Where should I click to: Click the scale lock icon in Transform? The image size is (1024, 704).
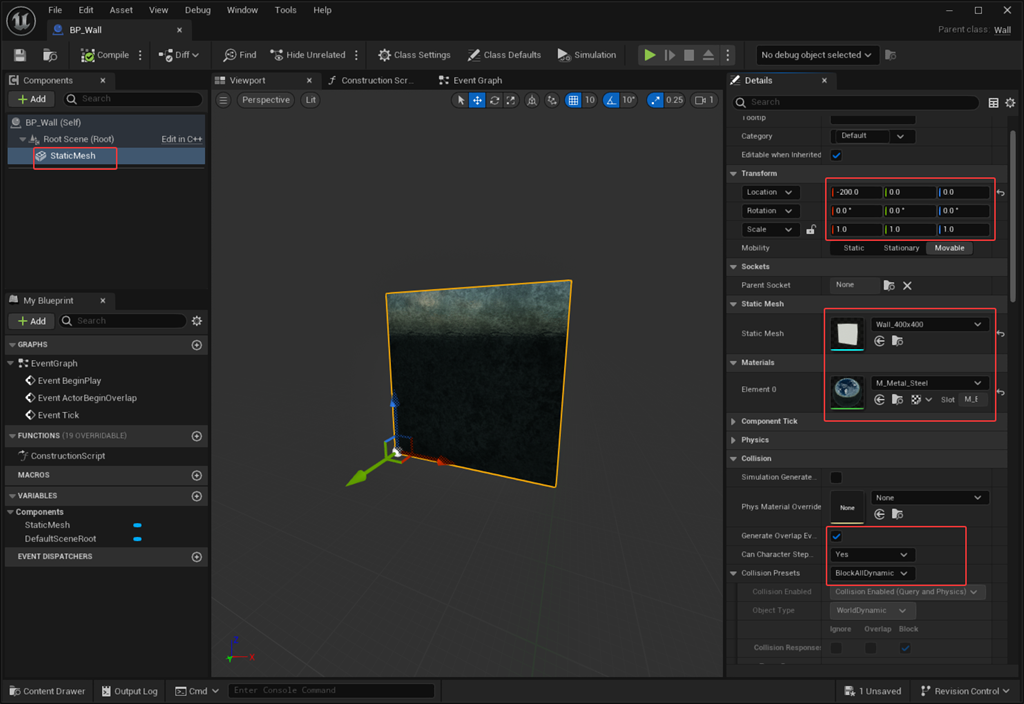coord(811,230)
